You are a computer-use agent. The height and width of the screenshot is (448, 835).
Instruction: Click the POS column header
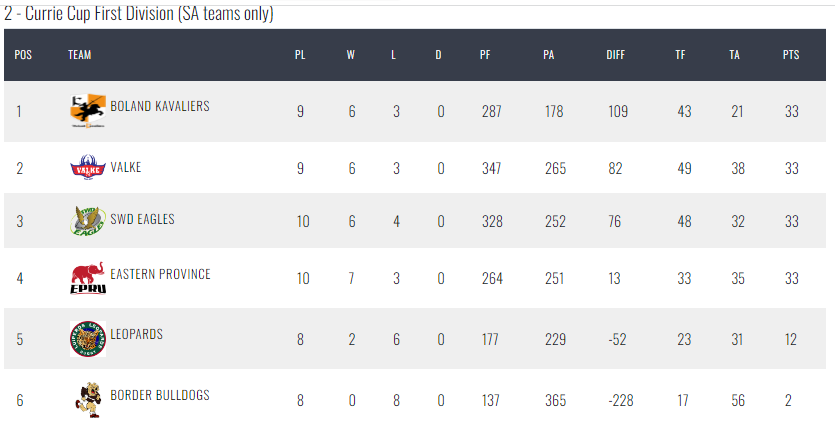pyautogui.click(x=23, y=55)
